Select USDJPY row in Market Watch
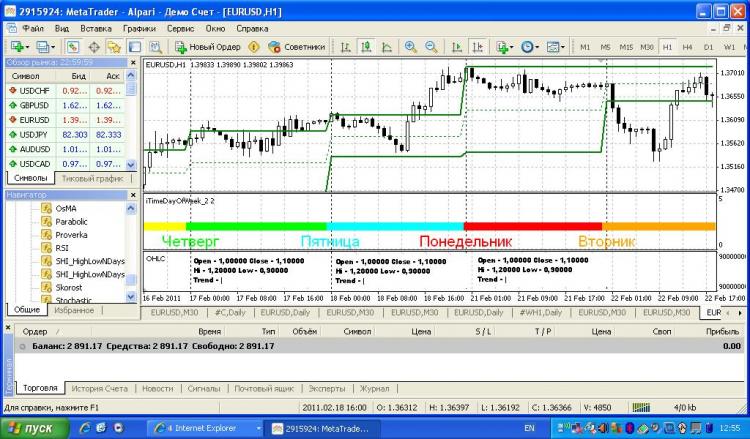750x439 pixels. coord(66,135)
